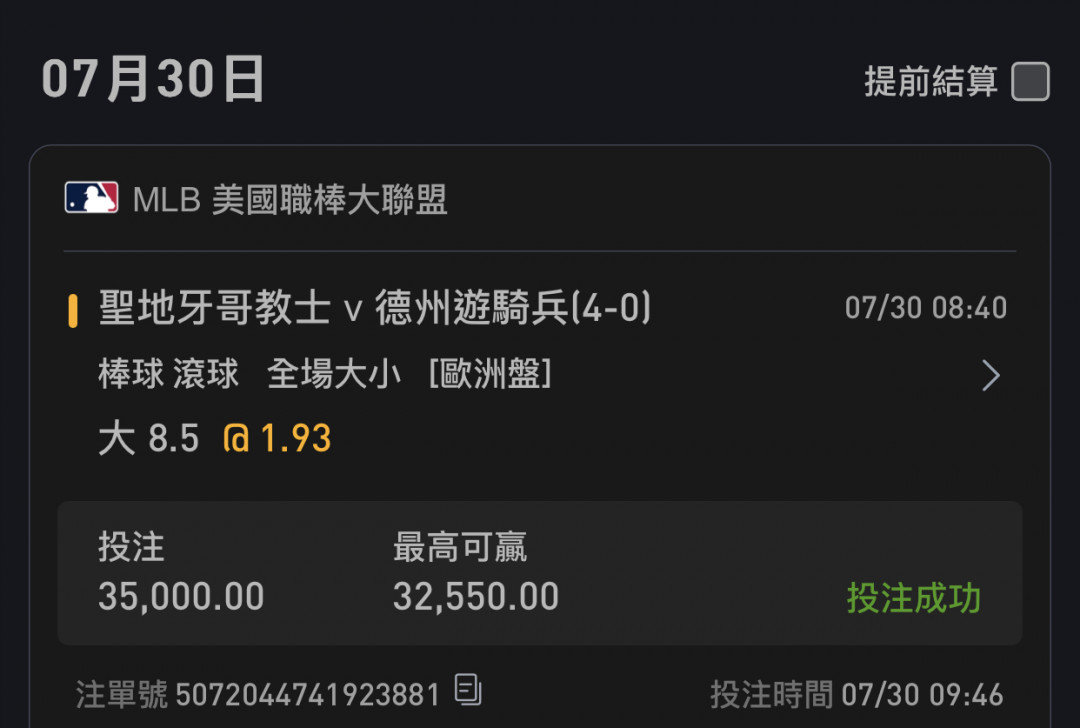This screenshot has width=1080, height=728.
Task: Tick the 提前結算 checkbox
Action: (x=1030, y=81)
